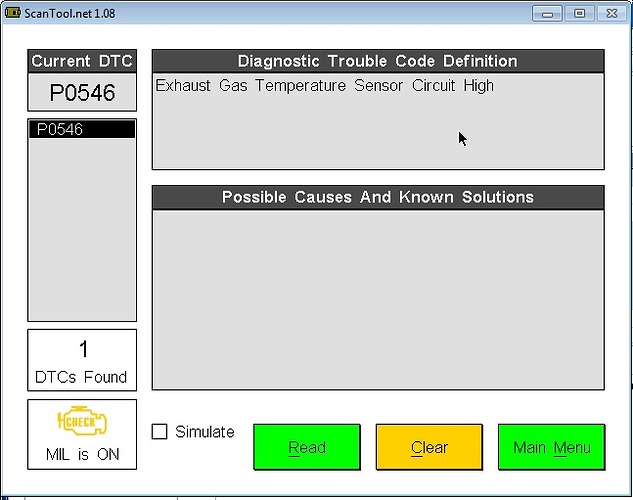Click the Exhaust Gas Temperature definition text
The image size is (633, 500).
coord(325,86)
